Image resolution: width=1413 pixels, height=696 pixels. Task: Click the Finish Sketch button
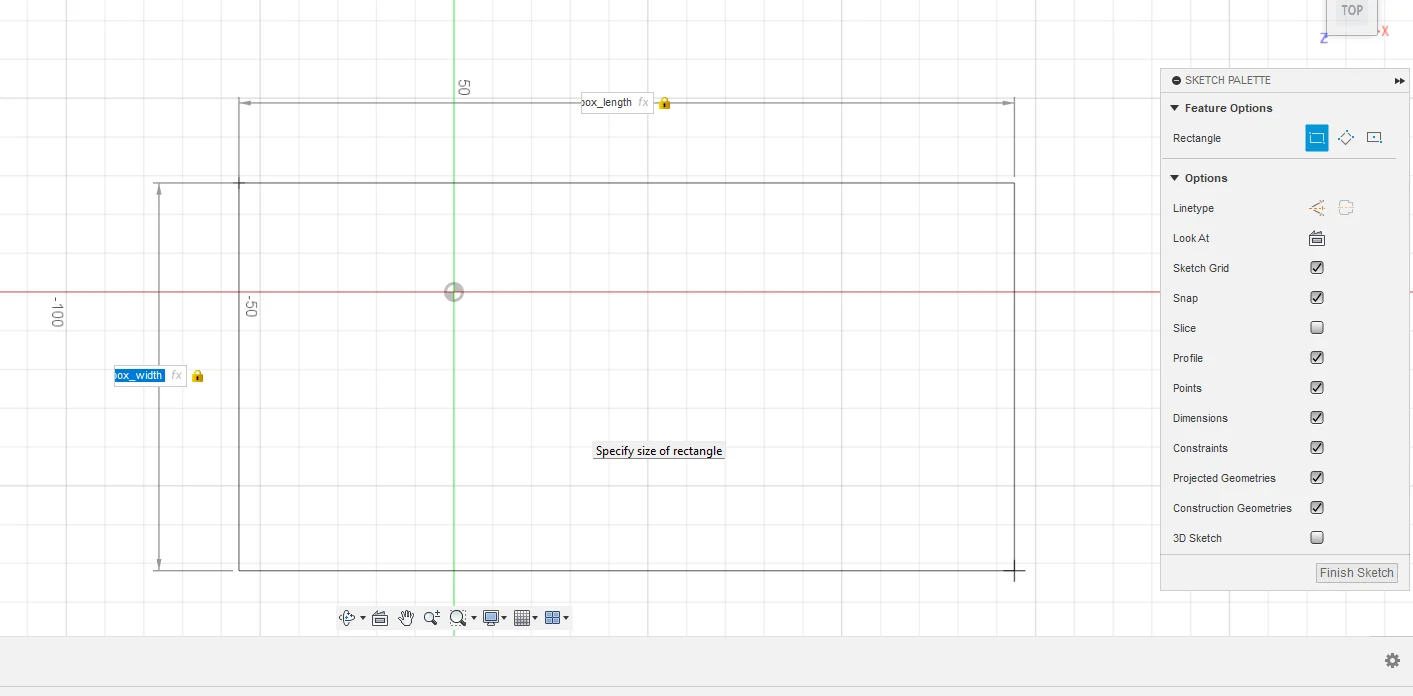1356,573
